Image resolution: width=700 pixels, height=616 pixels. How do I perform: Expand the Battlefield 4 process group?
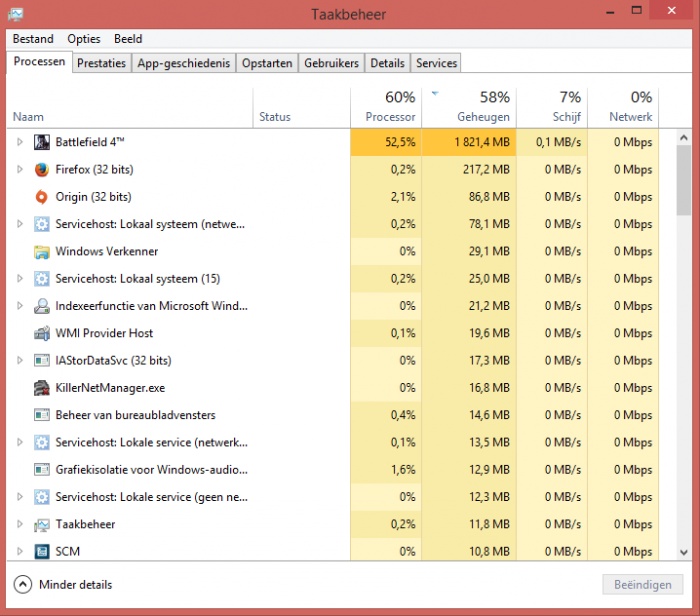click(20, 142)
